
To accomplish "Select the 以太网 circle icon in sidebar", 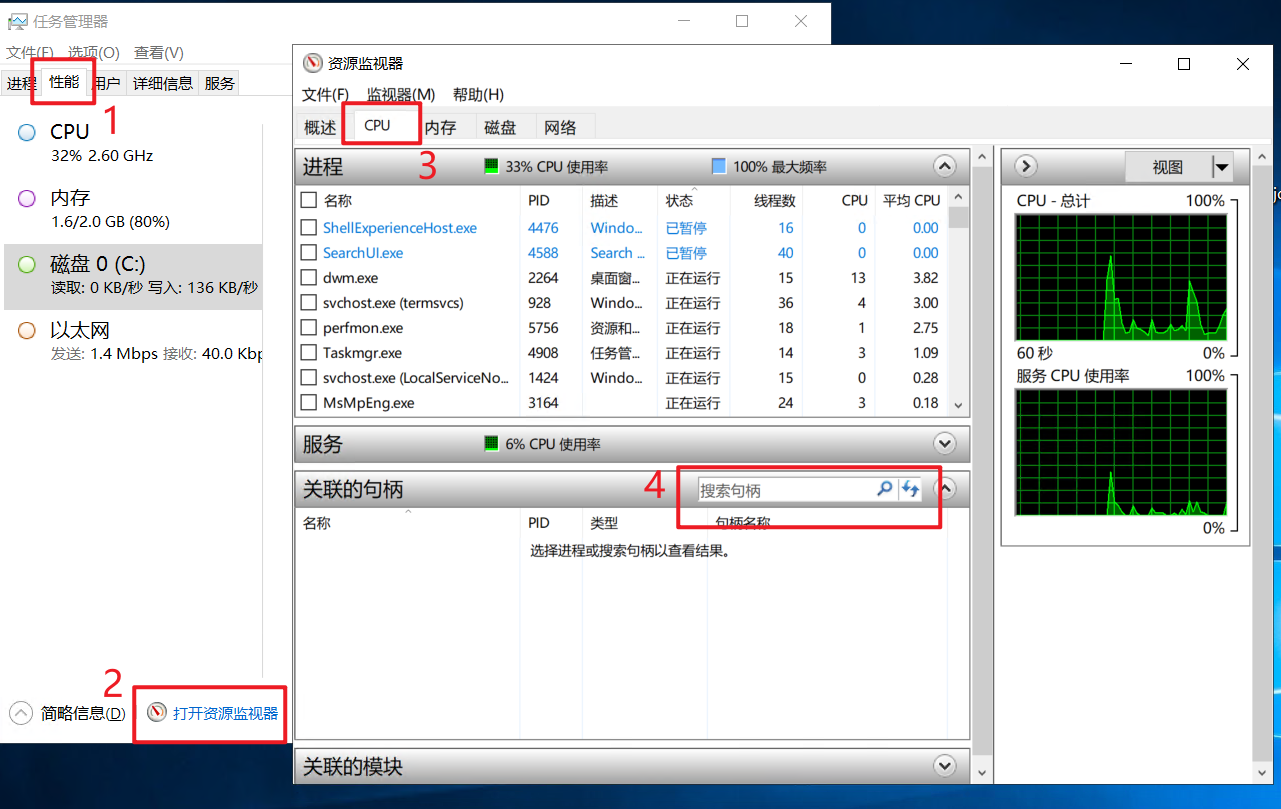I will [27, 330].
